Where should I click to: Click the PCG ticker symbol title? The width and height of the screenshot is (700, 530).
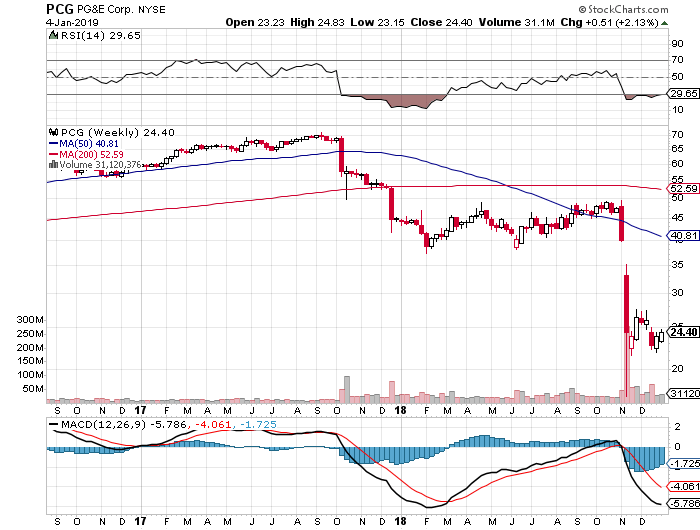click(x=60, y=9)
